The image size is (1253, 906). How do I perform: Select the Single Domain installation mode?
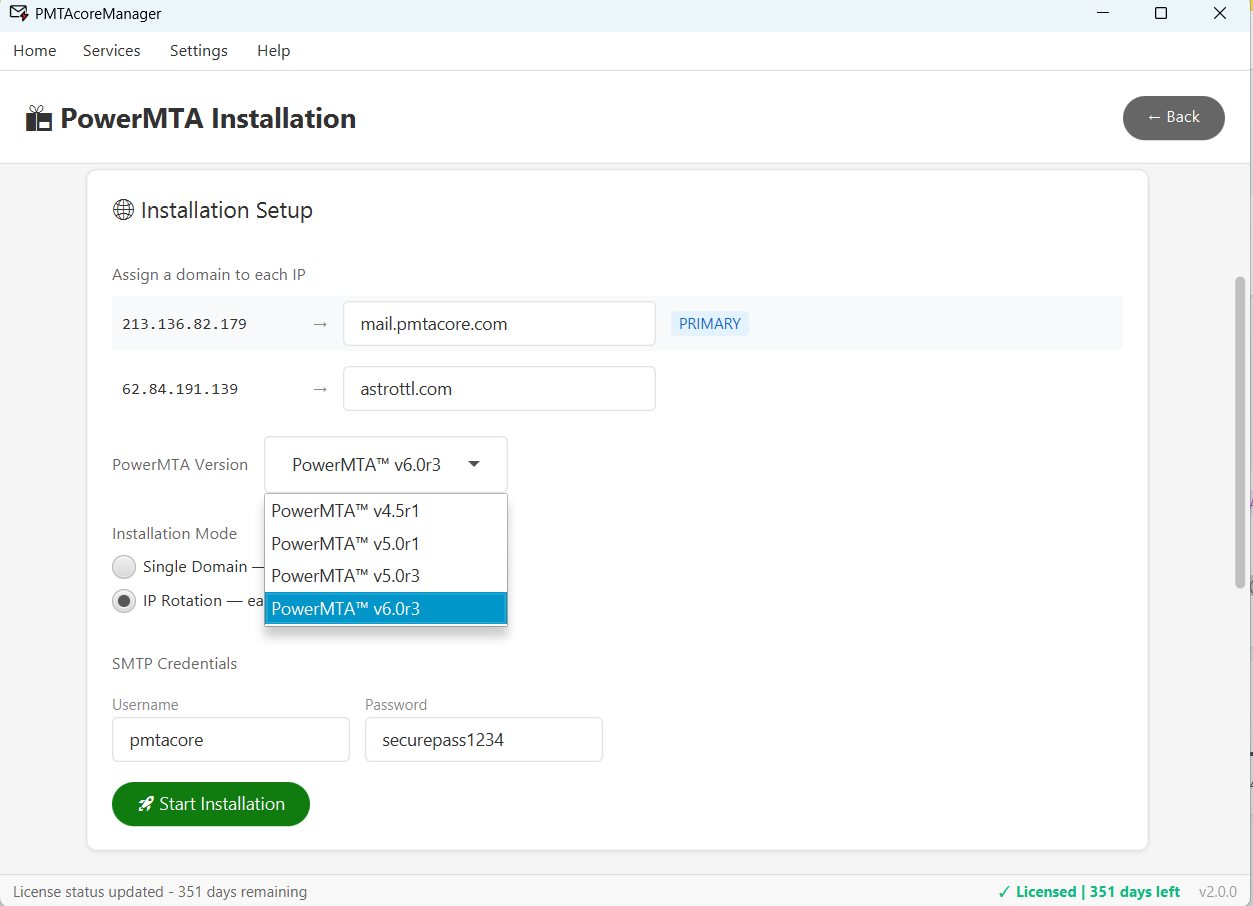123,566
